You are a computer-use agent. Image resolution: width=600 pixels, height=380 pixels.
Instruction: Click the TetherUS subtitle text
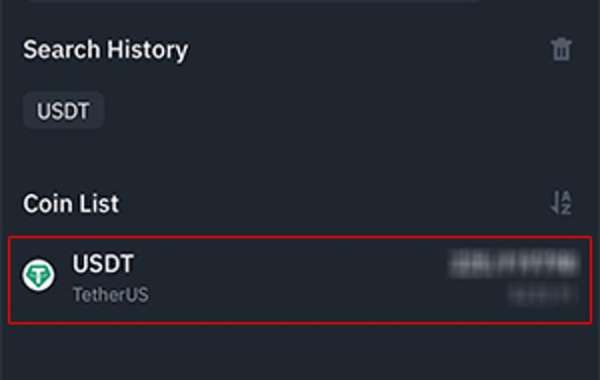point(111,295)
